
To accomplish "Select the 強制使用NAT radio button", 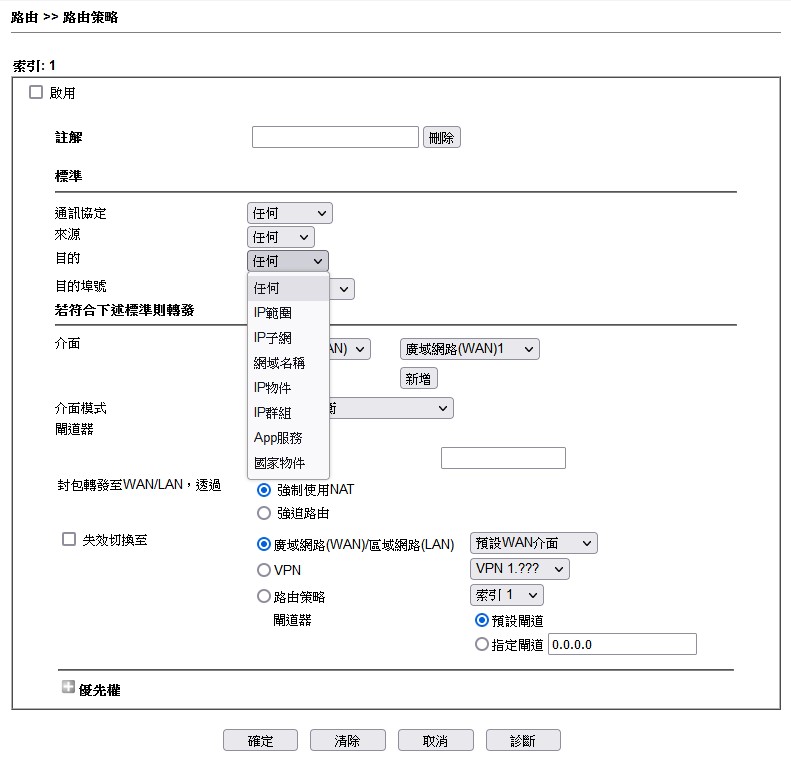I will tap(264, 490).
